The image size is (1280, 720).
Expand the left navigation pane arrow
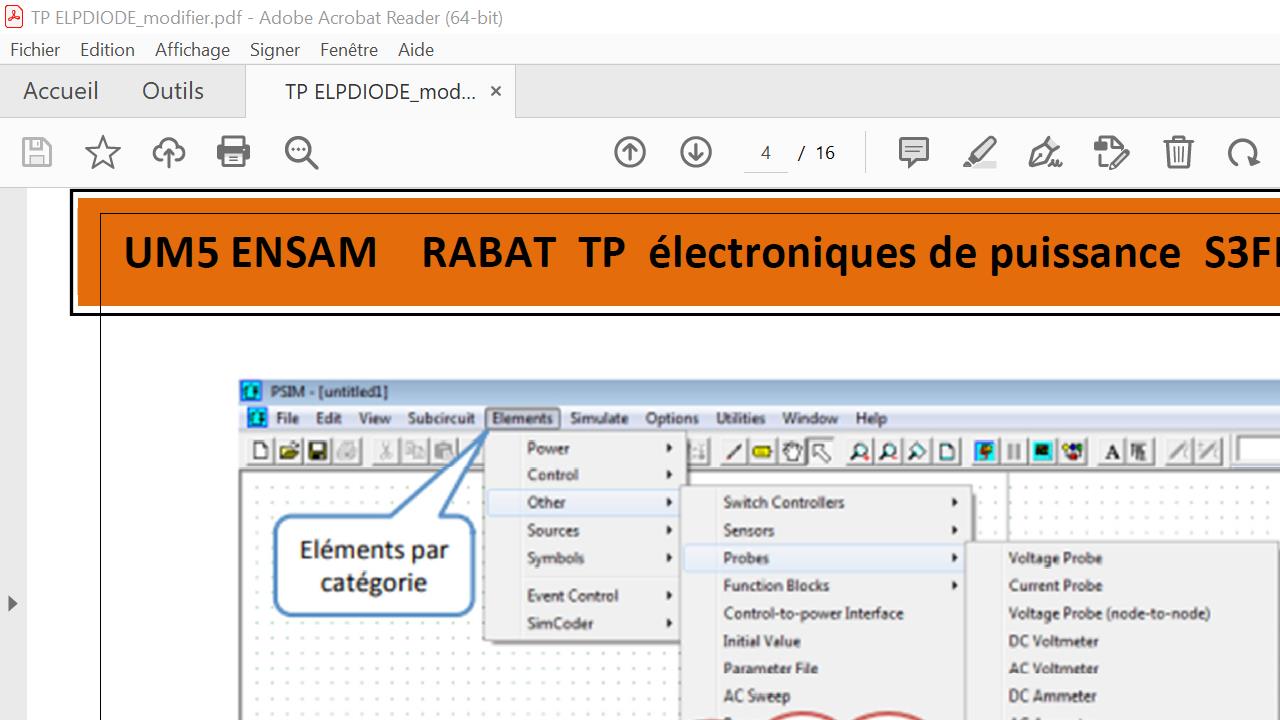pyautogui.click(x=12, y=603)
